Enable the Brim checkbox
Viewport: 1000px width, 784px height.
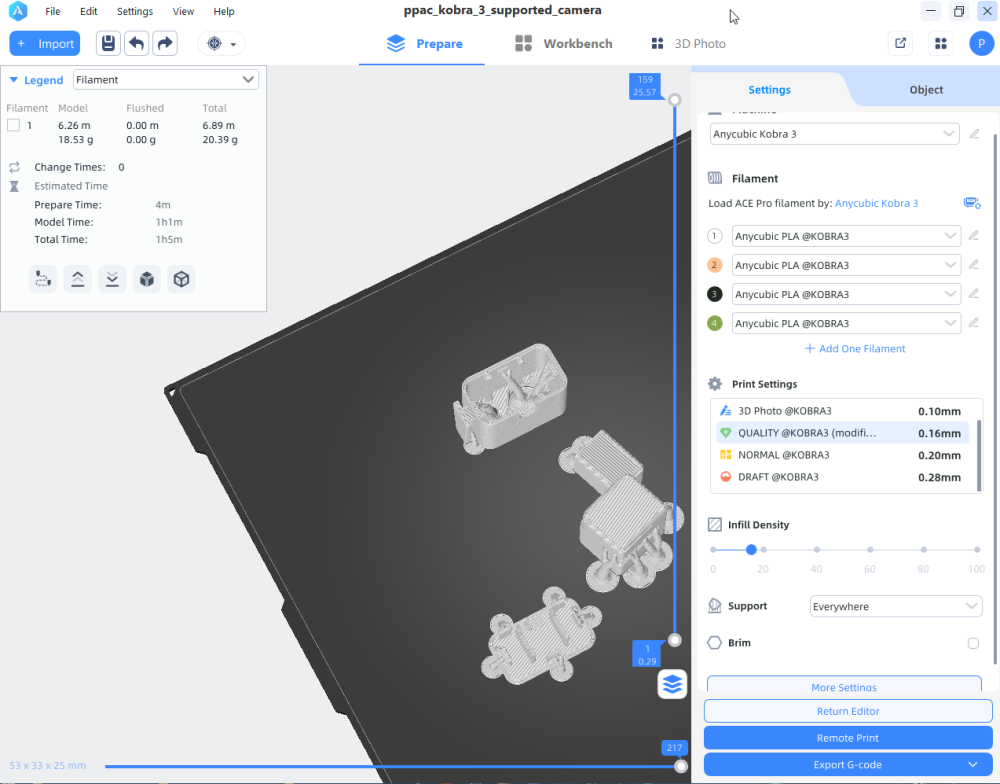[x=973, y=643]
